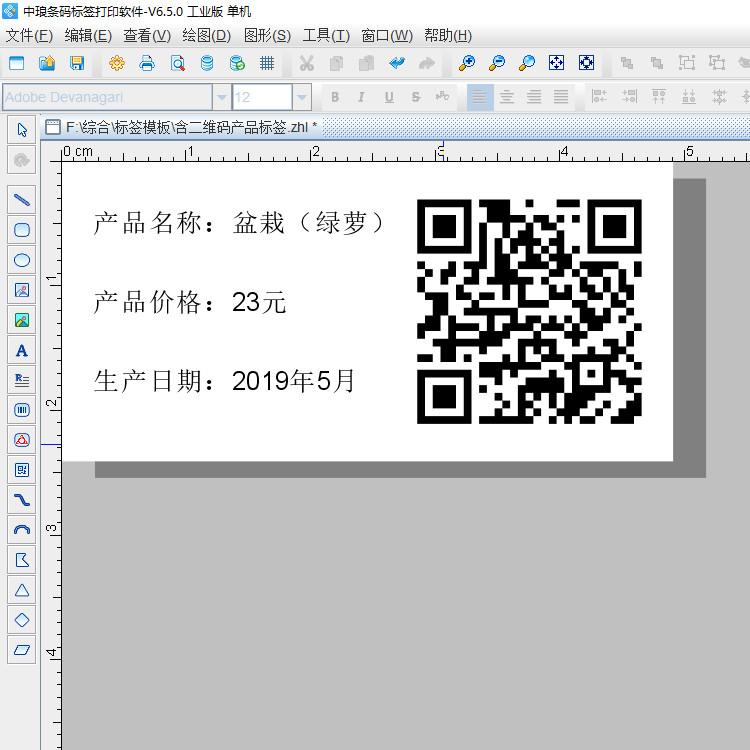Select the colored picture tool
The width and height of the screenshot is (750, 750).
click(x=22, y=320)
